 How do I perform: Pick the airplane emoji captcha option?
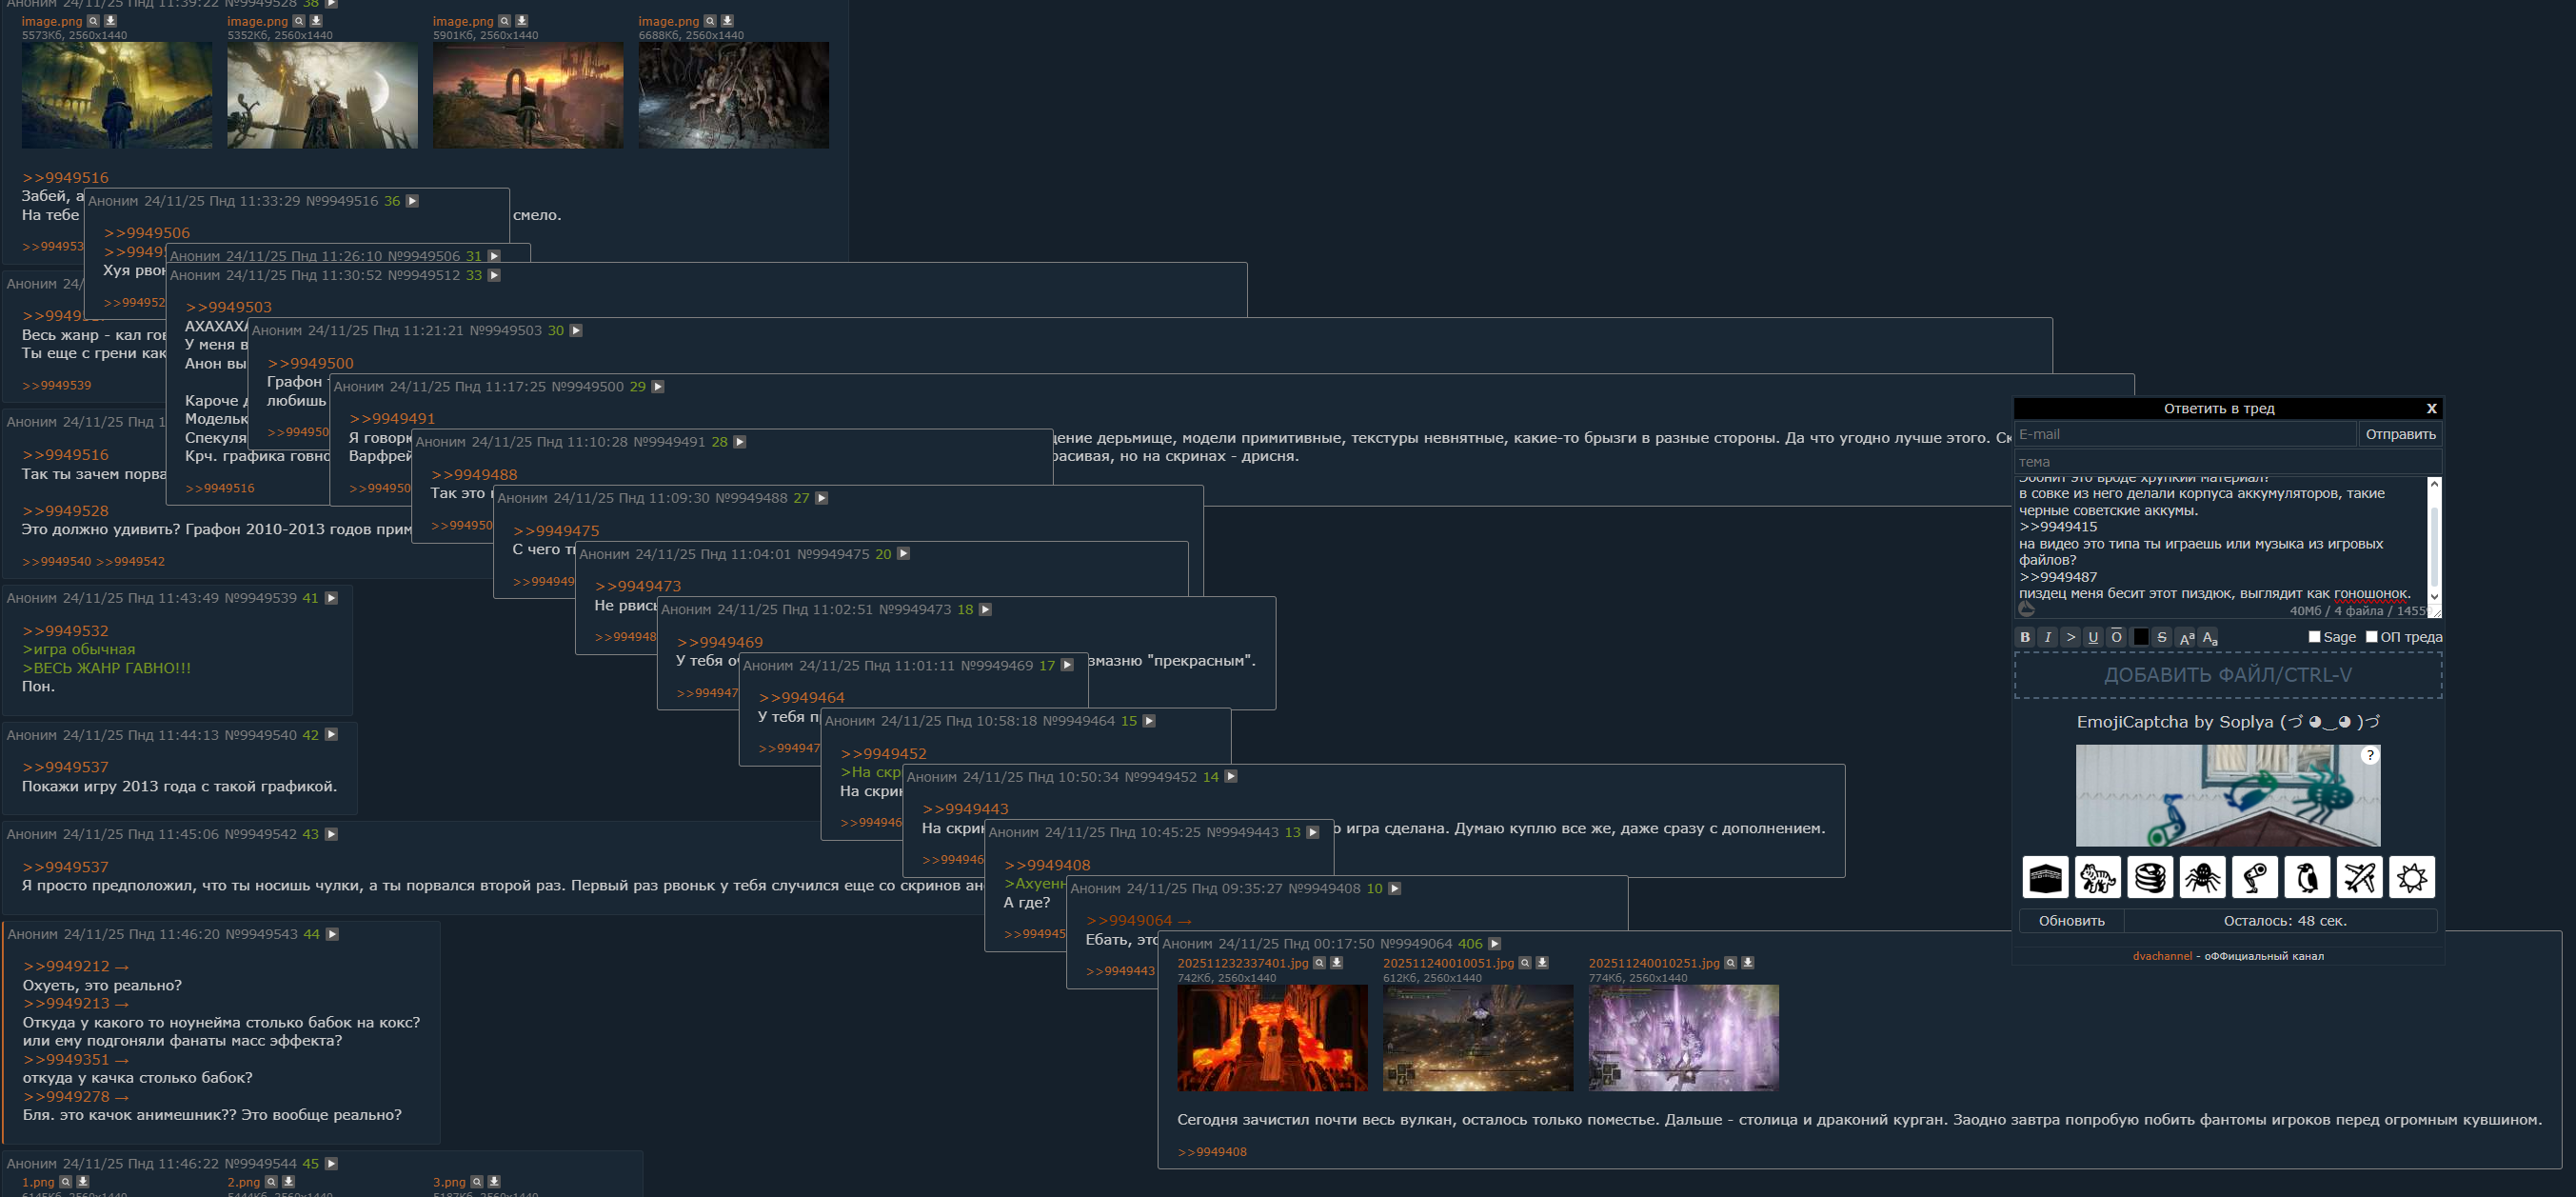click(x=2359, y=877)
